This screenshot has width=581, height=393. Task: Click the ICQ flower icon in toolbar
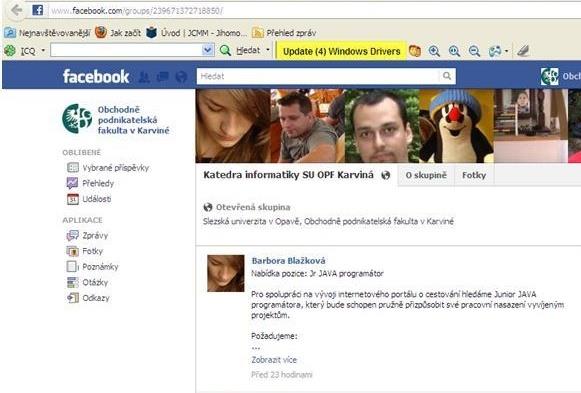[x=10, y=51]
